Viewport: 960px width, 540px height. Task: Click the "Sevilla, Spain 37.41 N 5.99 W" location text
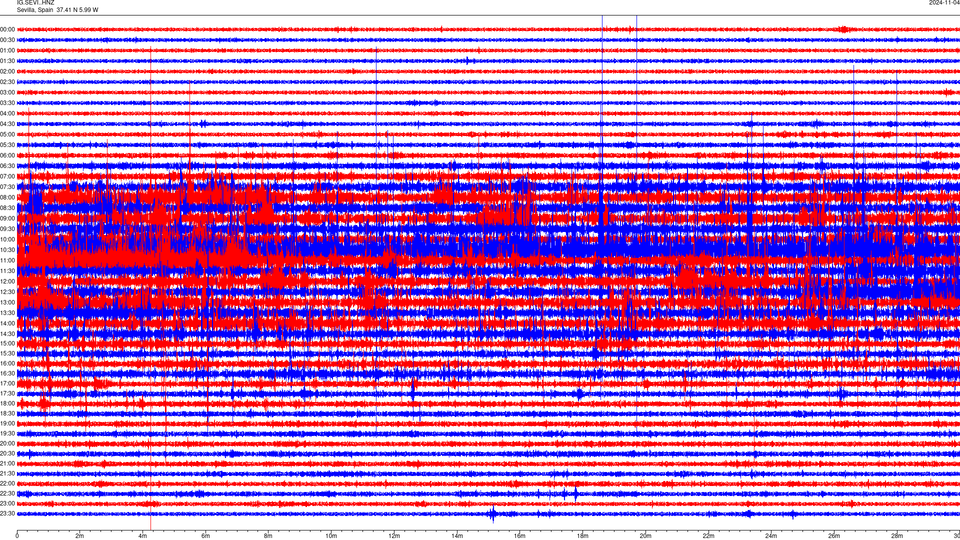point(57,10)
